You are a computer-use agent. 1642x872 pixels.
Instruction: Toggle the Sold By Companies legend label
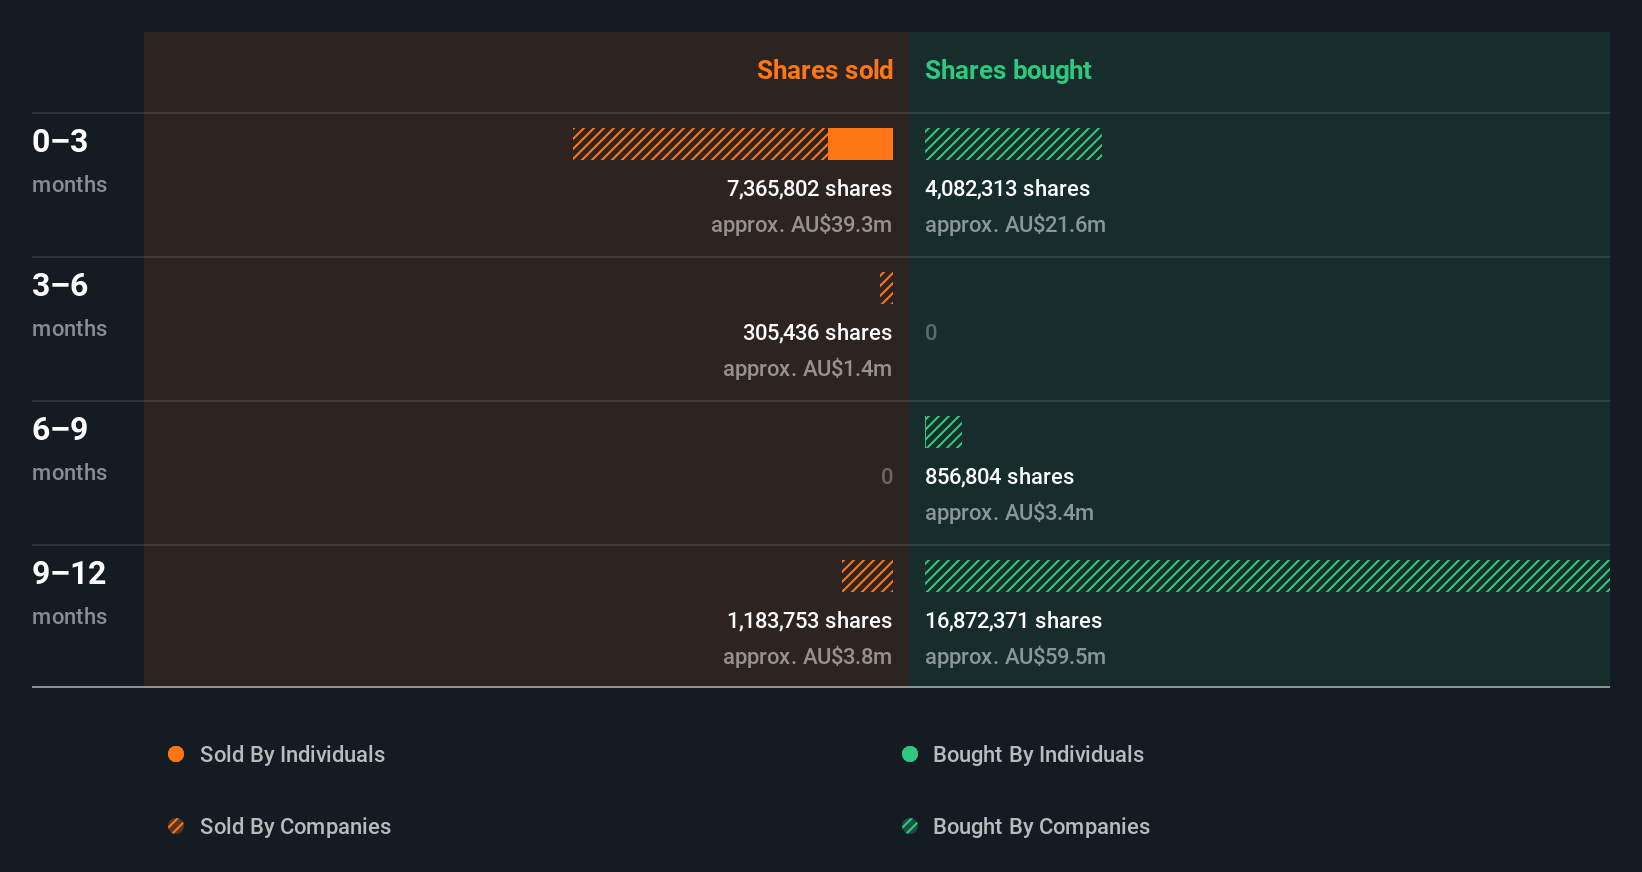point(295,826)
